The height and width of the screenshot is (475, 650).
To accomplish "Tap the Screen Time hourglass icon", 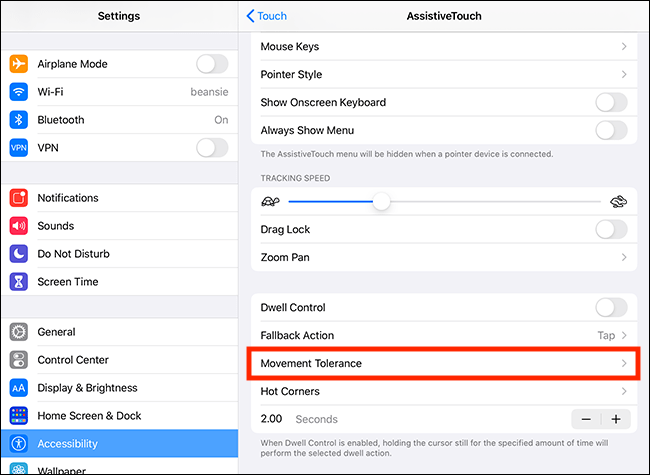I will pyautogui.click(x=19, y=282).
